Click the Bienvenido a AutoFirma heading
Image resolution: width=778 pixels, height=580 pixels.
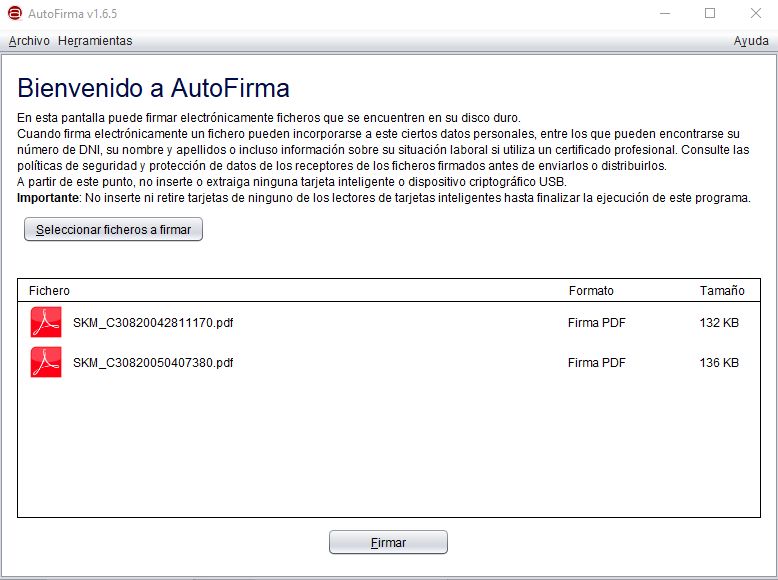click(x=153, y=88)
